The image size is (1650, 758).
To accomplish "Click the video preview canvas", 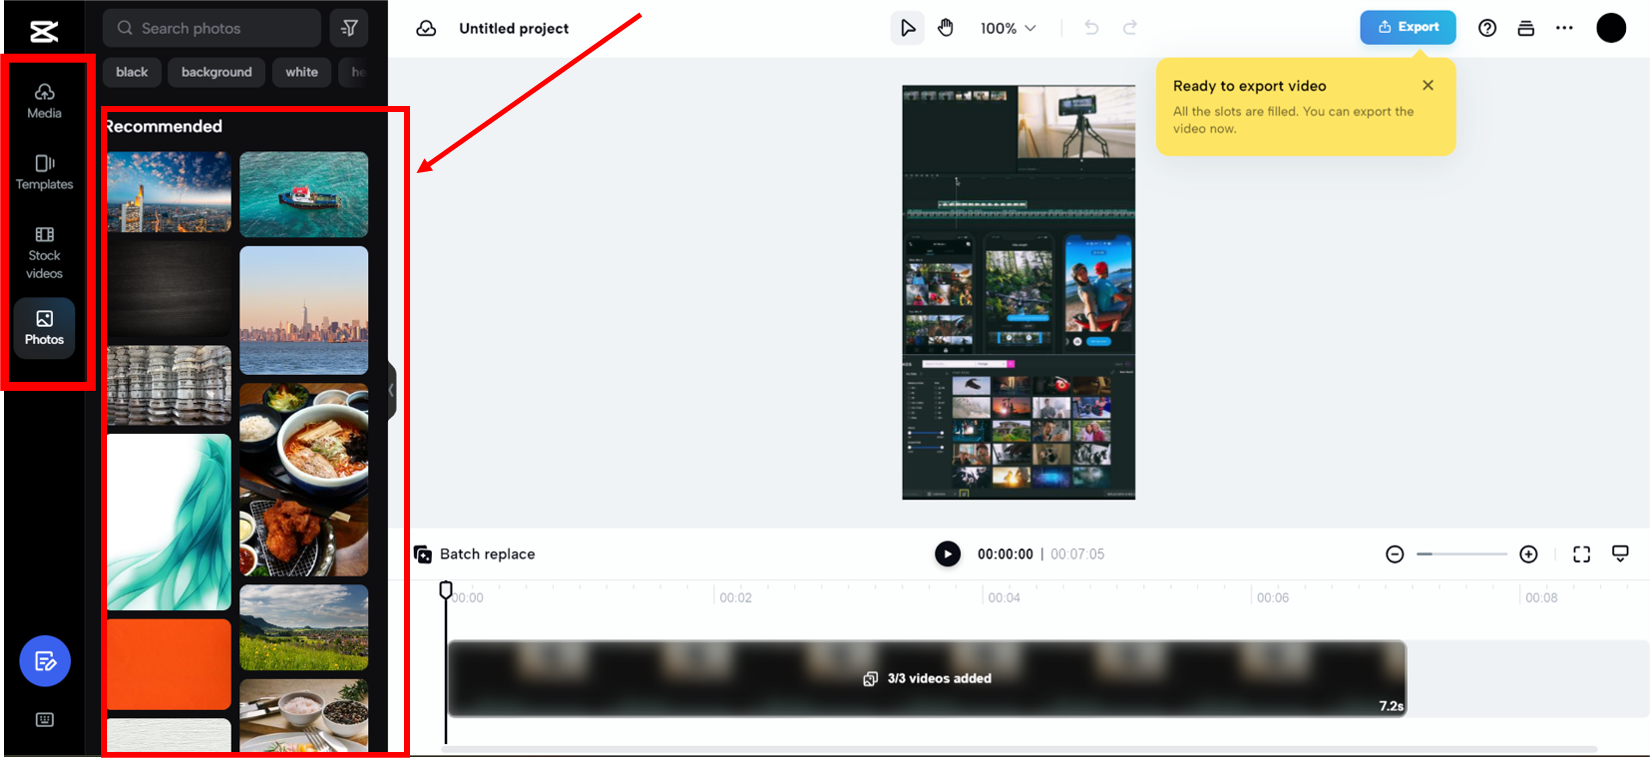I will click(x=1019, y=292).
